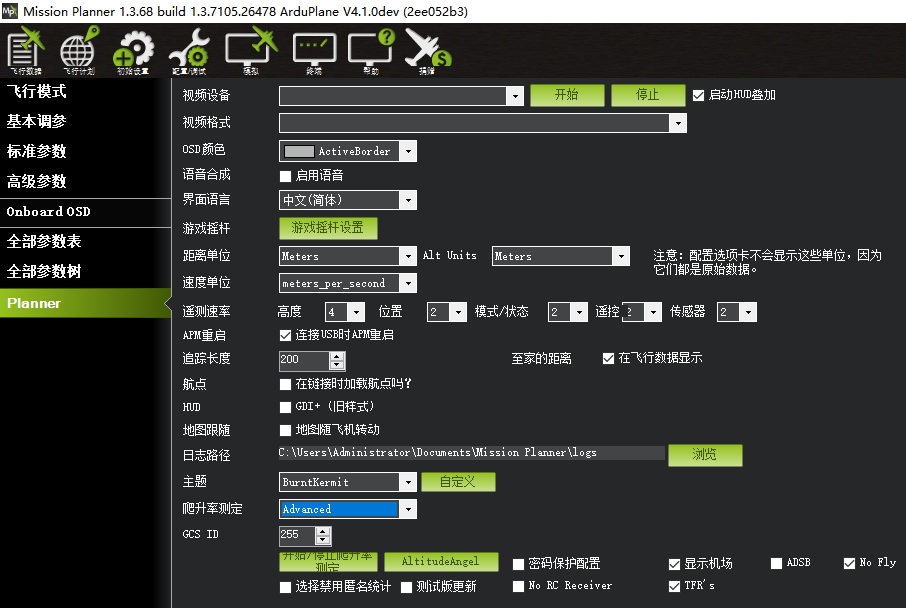Increase GCS ID with the up arrow
This screenshot has width=906, height=608.
click(x=323, y=532)
